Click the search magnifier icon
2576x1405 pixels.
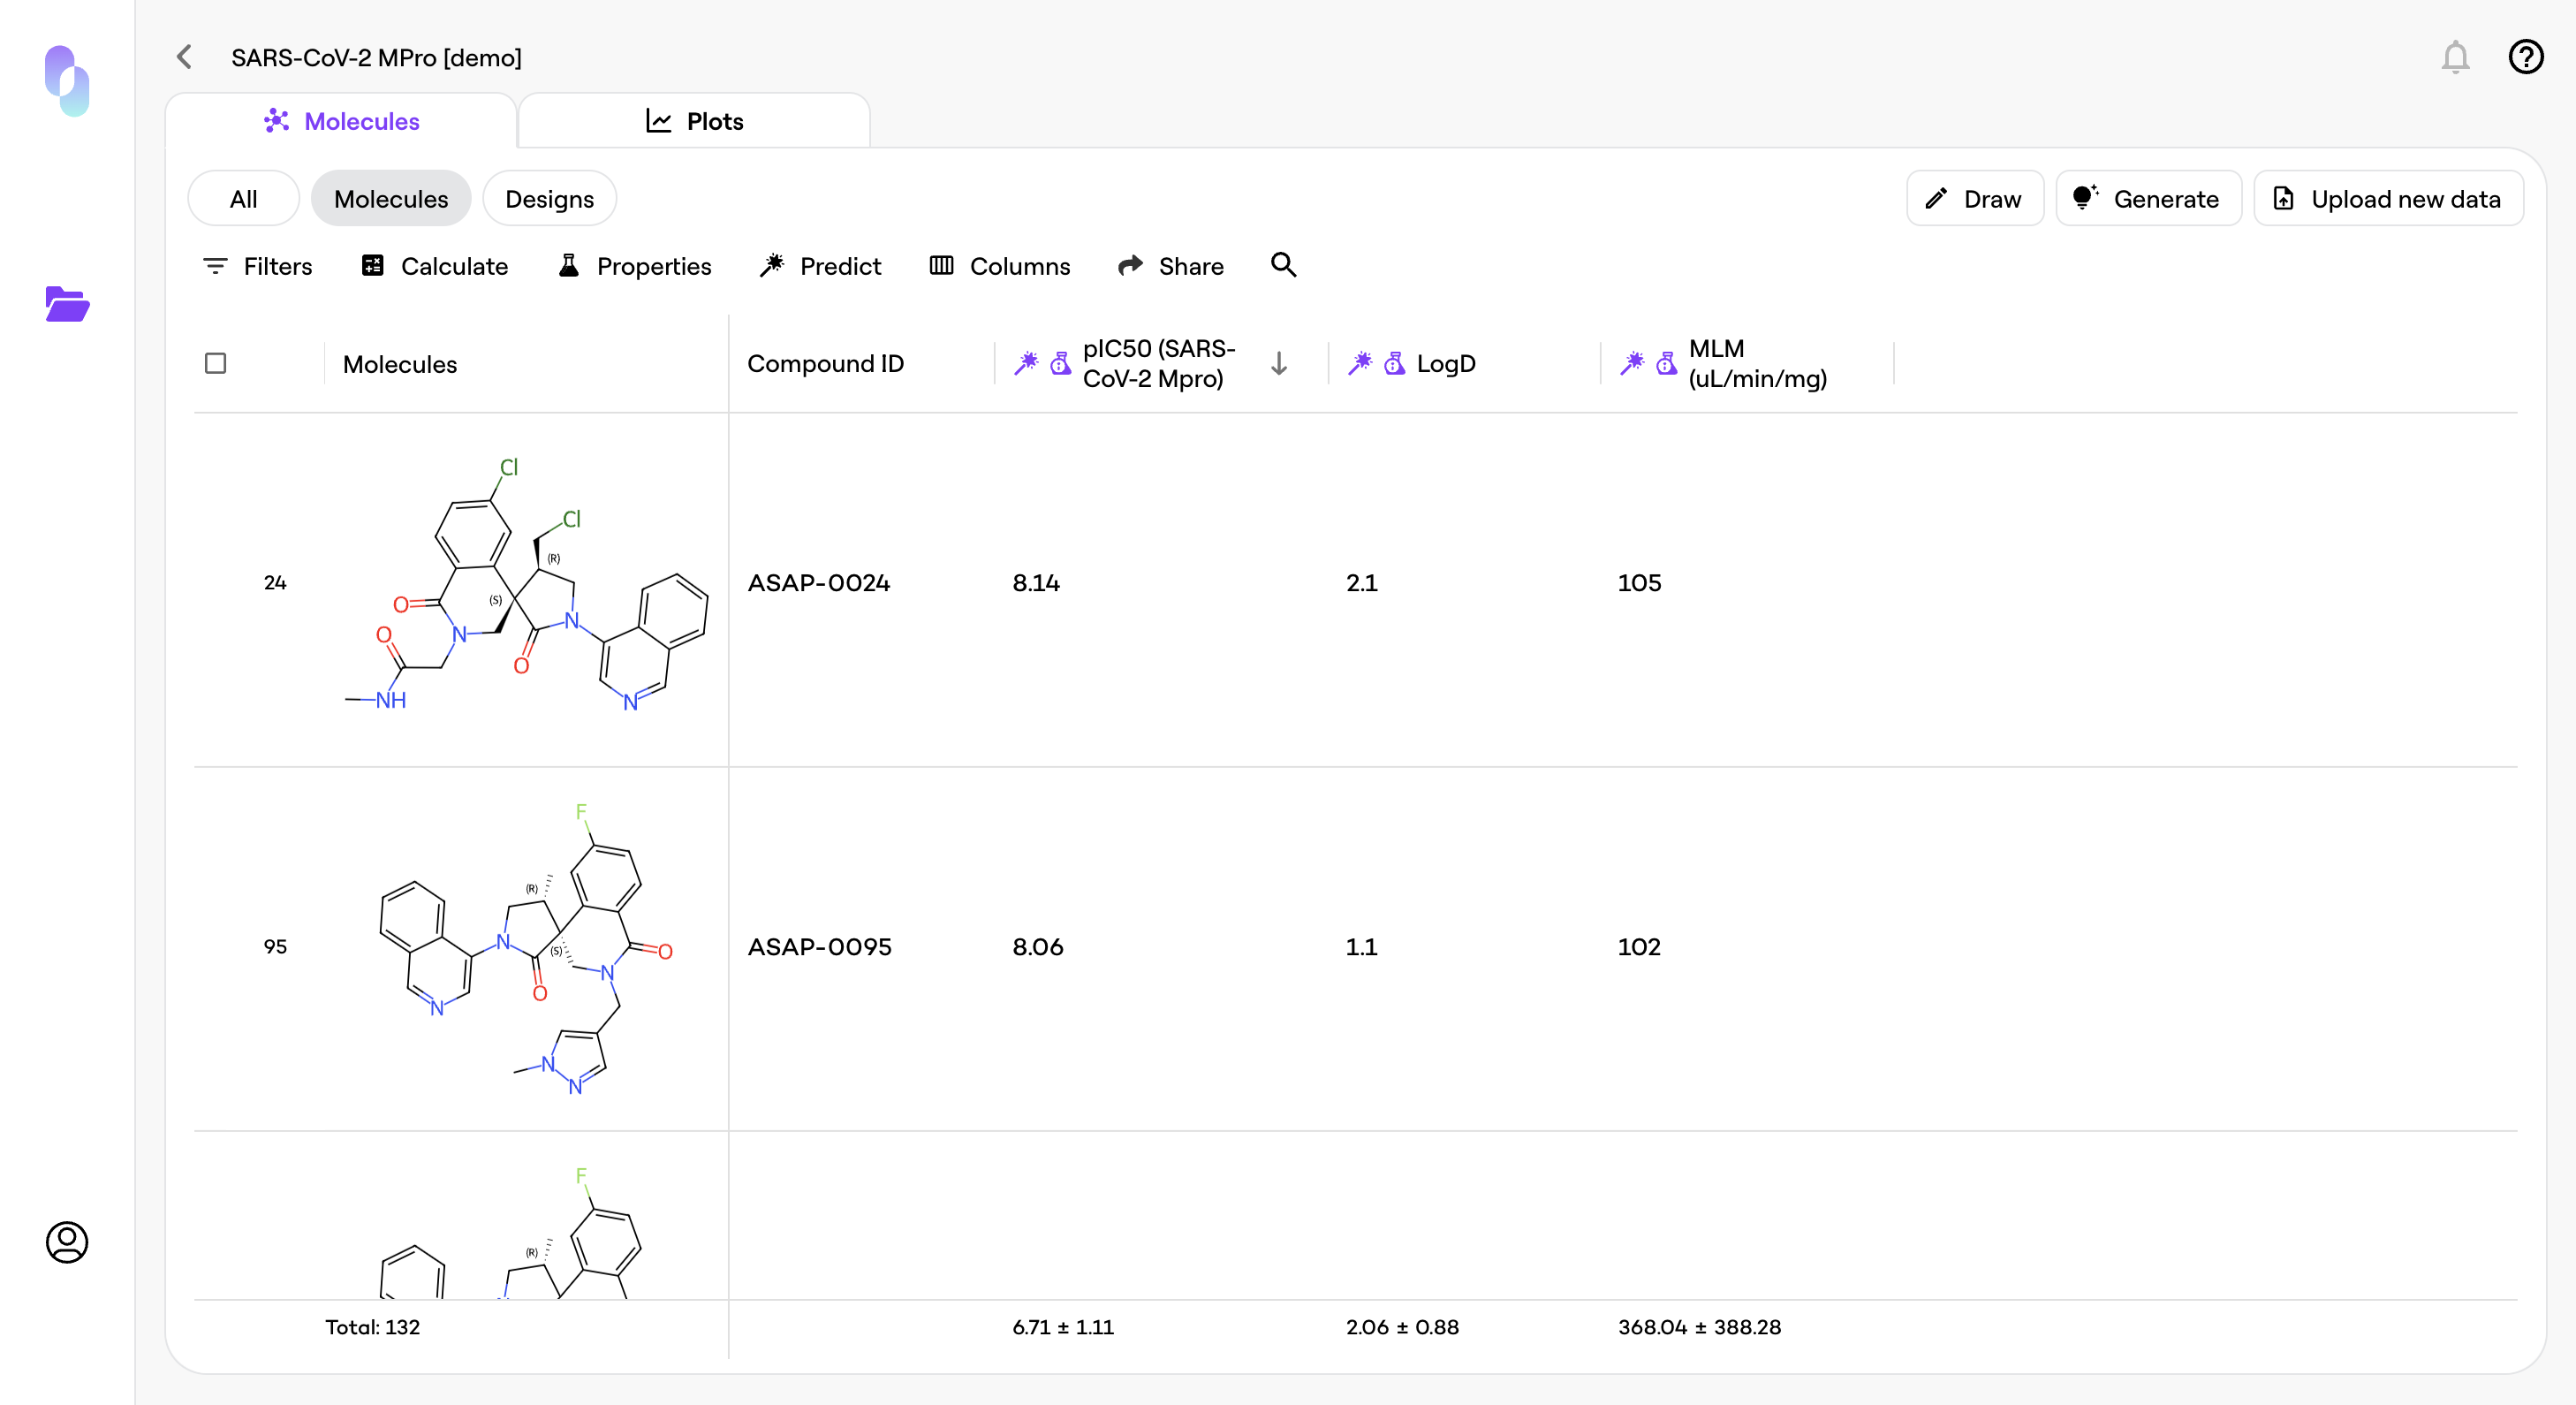pos(1283,265)
